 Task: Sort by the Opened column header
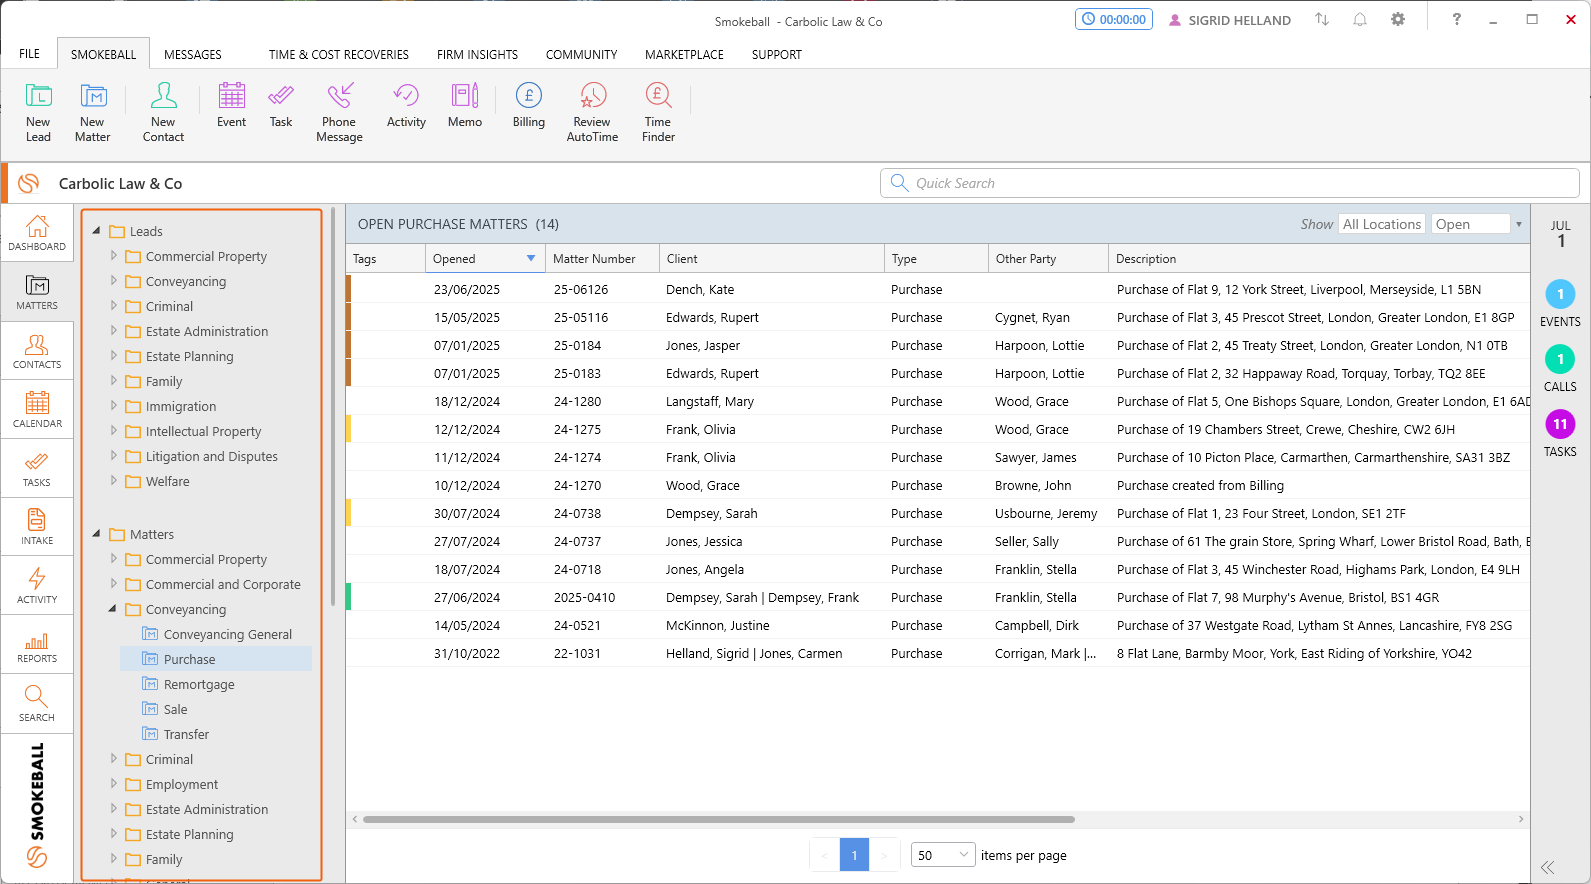pos(485,258)
